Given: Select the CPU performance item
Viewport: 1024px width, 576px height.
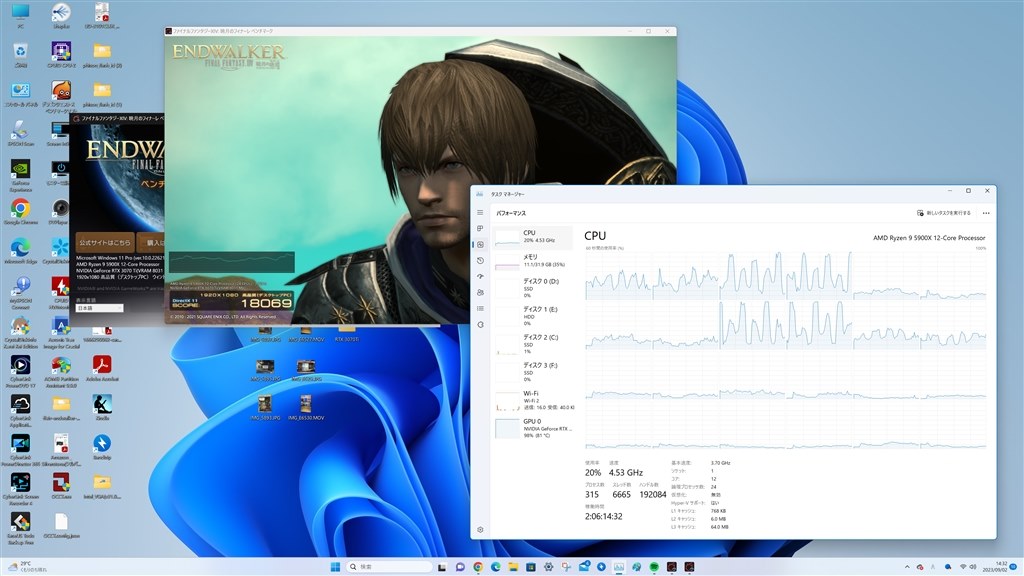Looking at the screenshot, I should click(x=533, y=237).
